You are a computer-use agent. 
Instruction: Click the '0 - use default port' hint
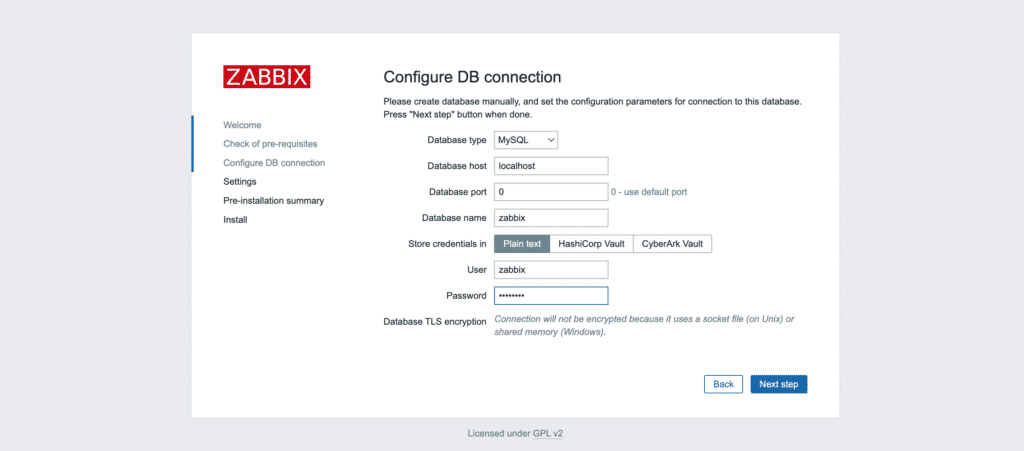[x=648, y=192]
